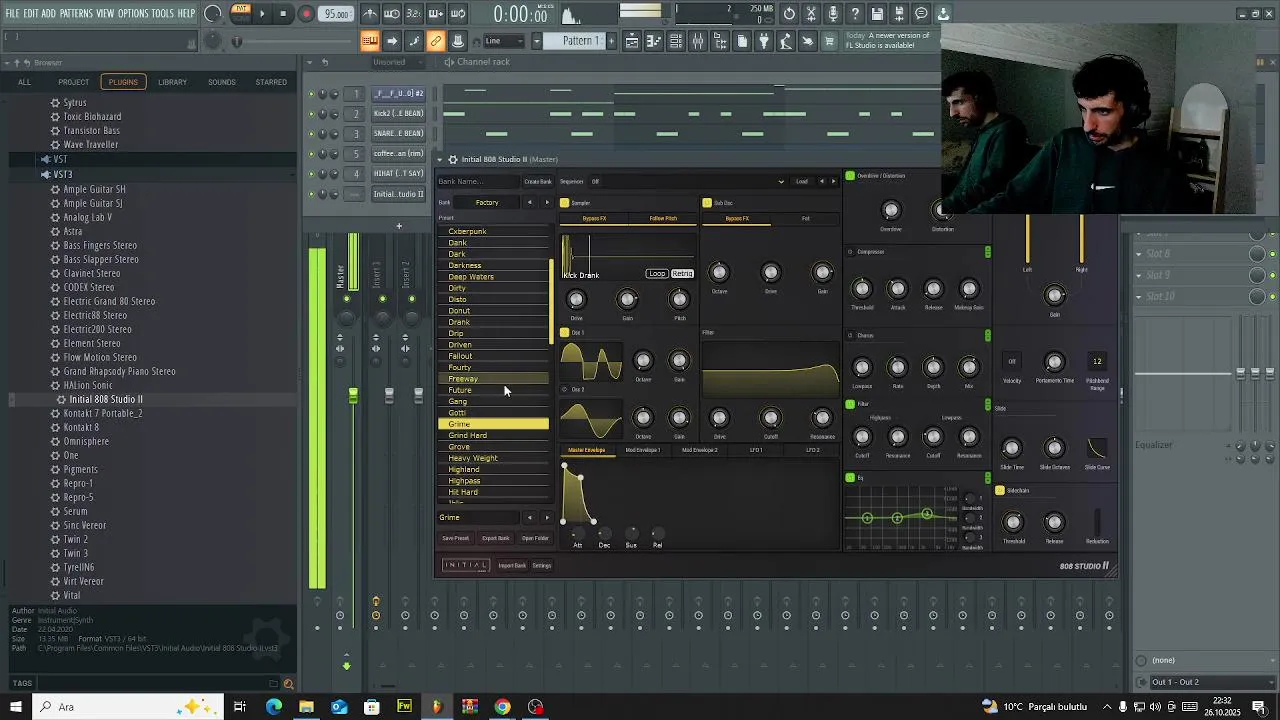
Task: Switch to the SOUNDS browser tab
Action: (x=222, y=82)
